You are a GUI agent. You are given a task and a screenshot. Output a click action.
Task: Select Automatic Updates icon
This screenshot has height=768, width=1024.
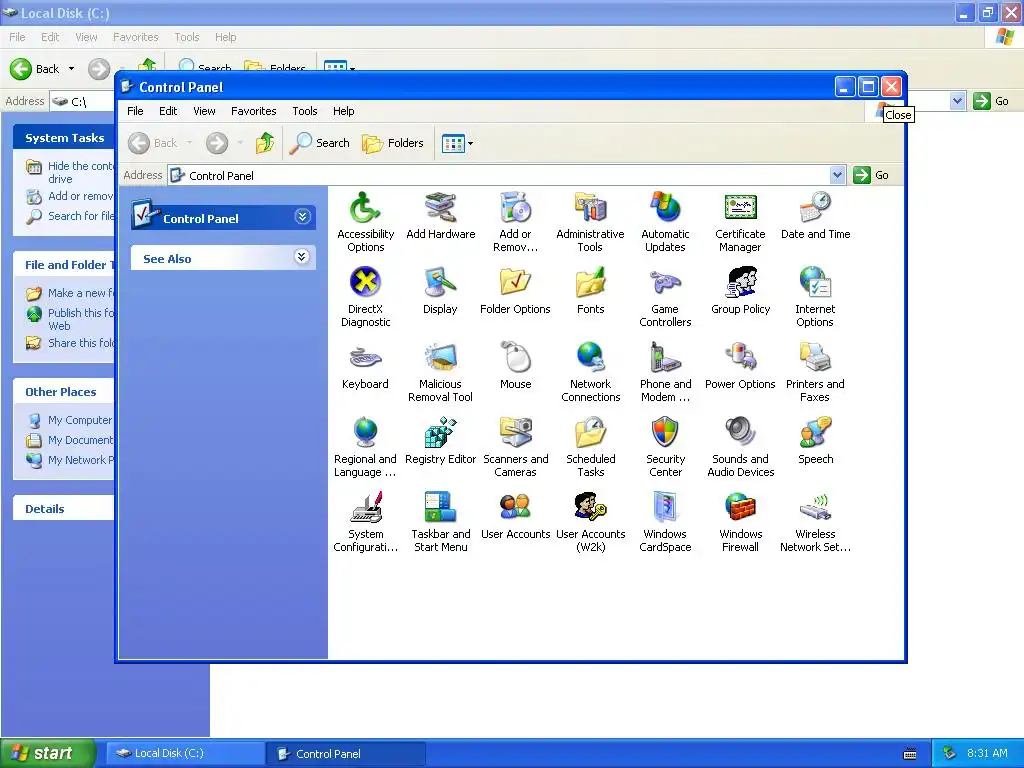(665, 208)
